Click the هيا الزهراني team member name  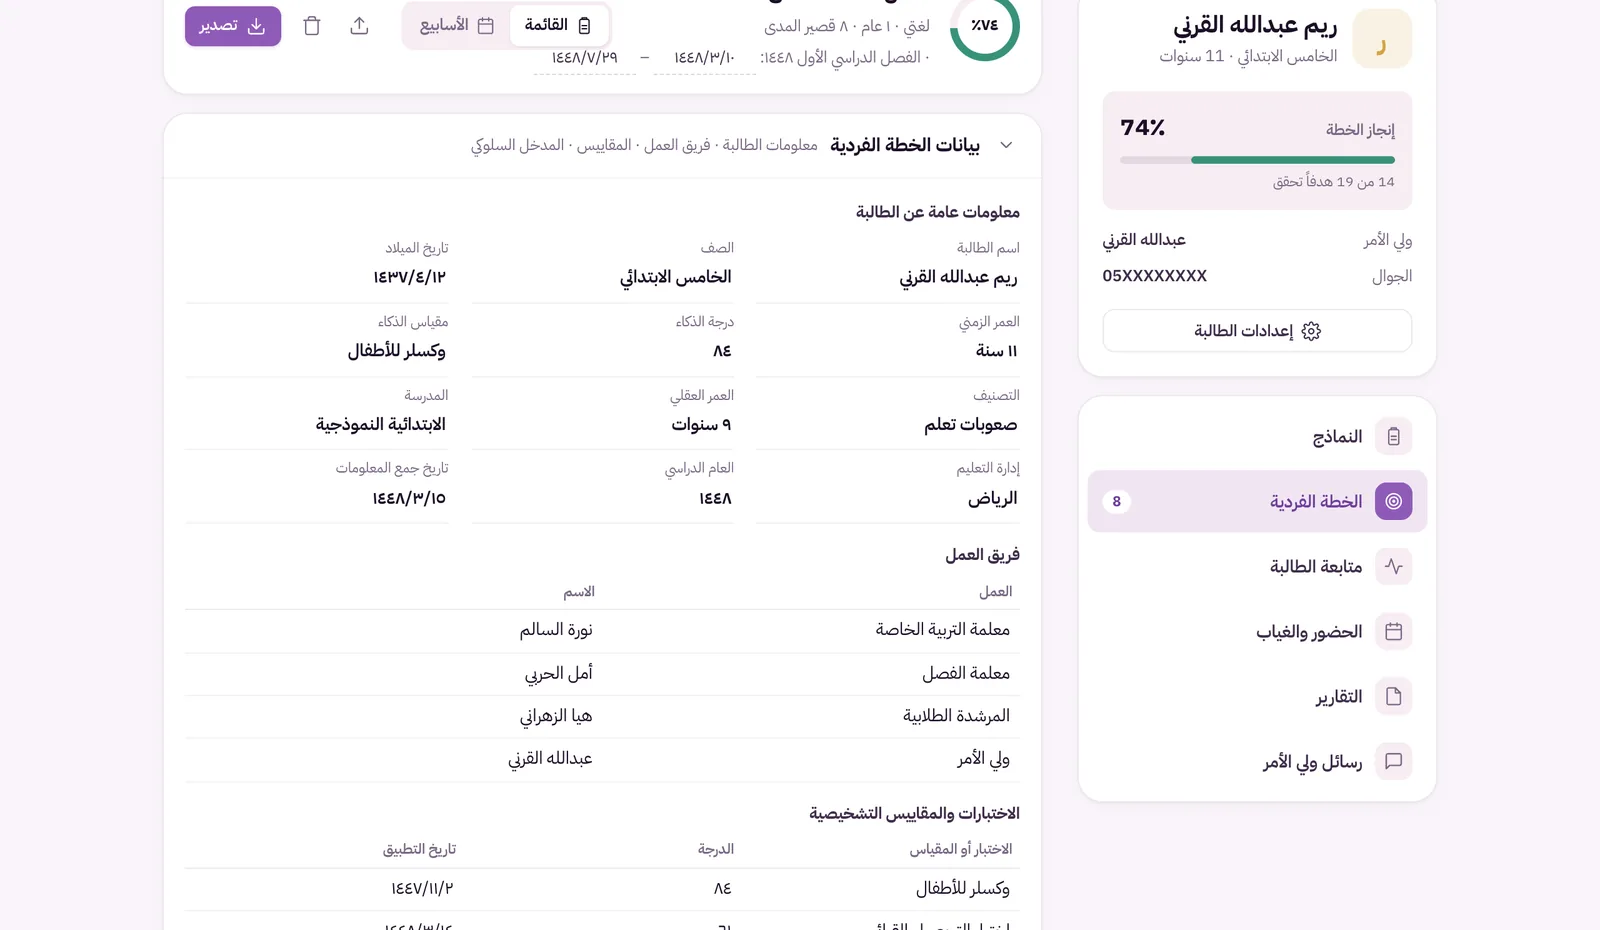tap(556, 716)
